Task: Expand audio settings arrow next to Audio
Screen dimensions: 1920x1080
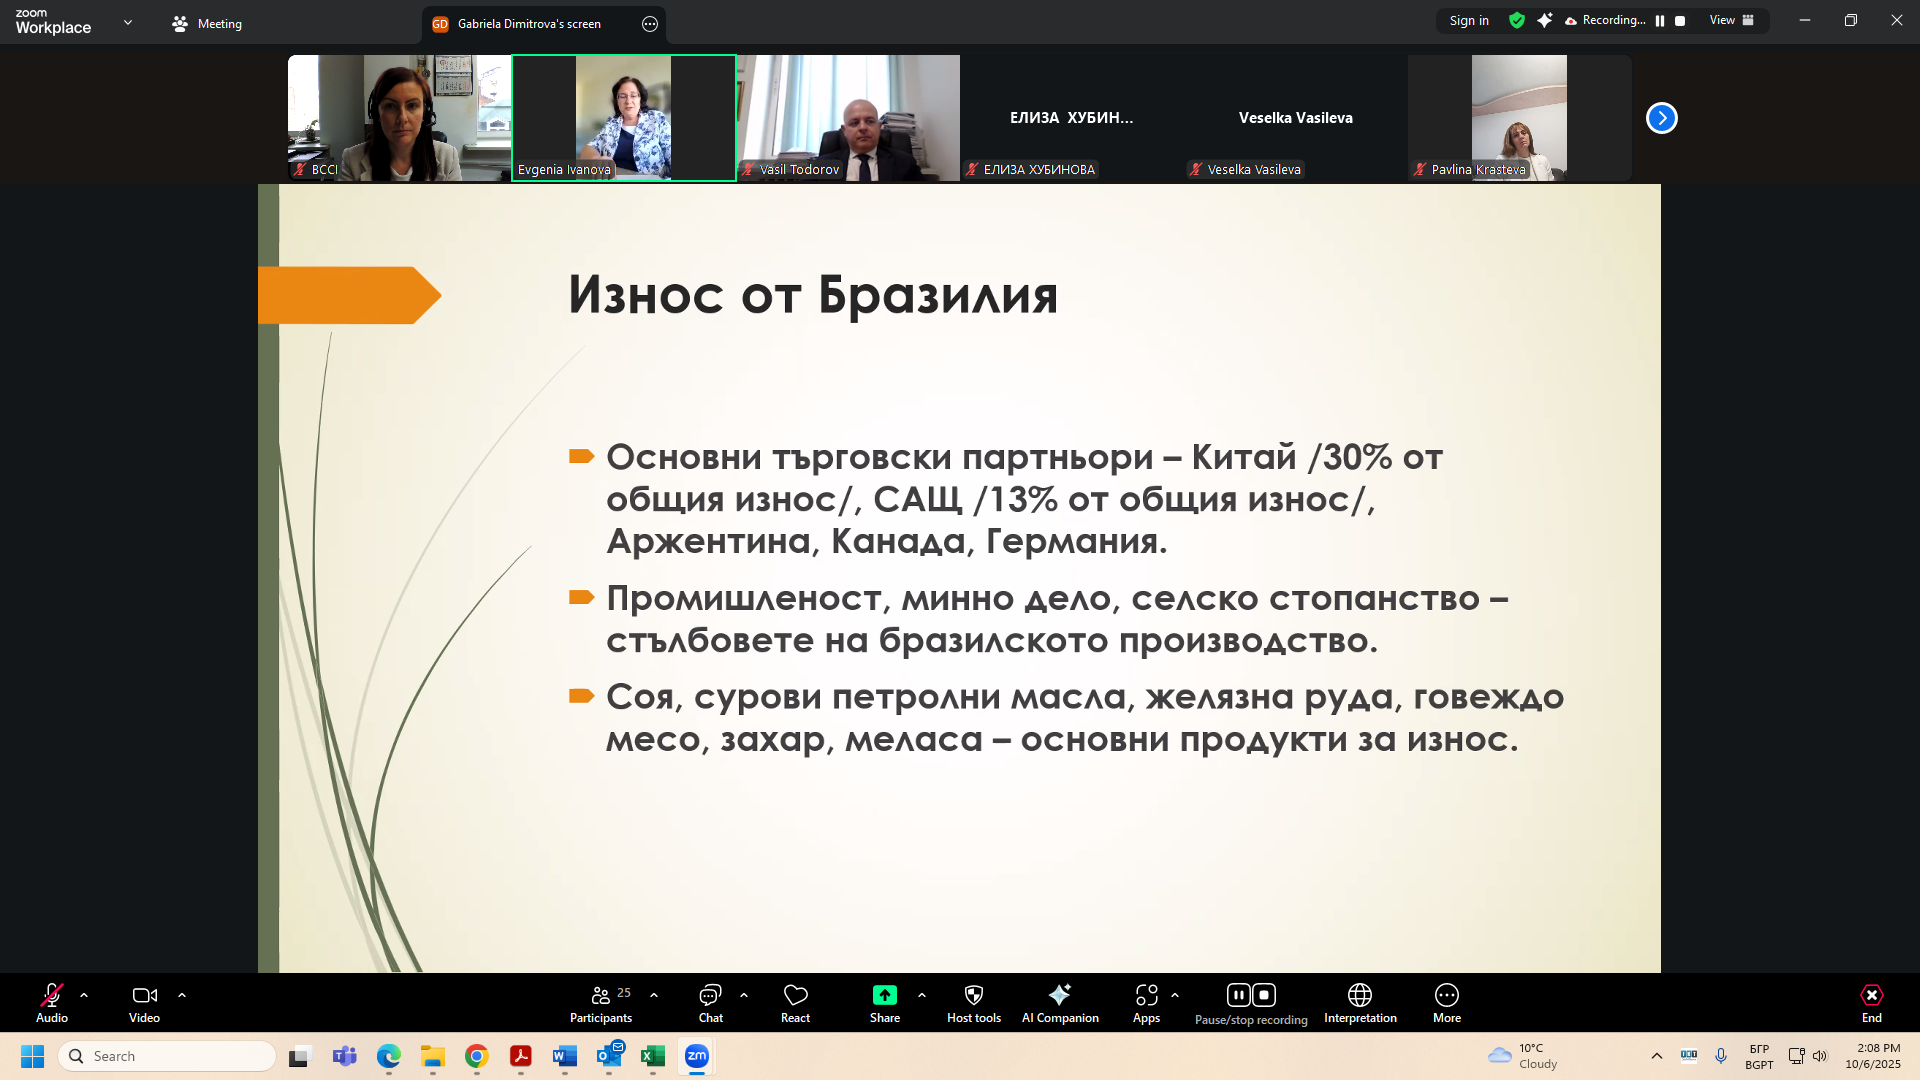Action: (x=84, y=995)
